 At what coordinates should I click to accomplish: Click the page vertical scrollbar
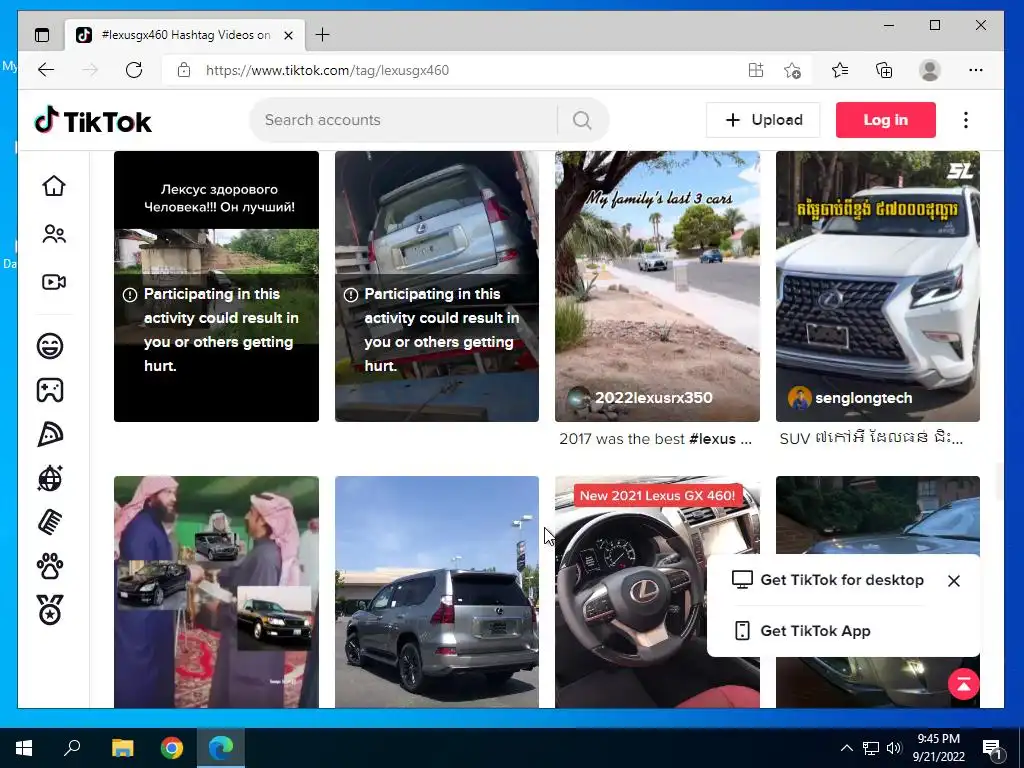(x=999, y=481)
